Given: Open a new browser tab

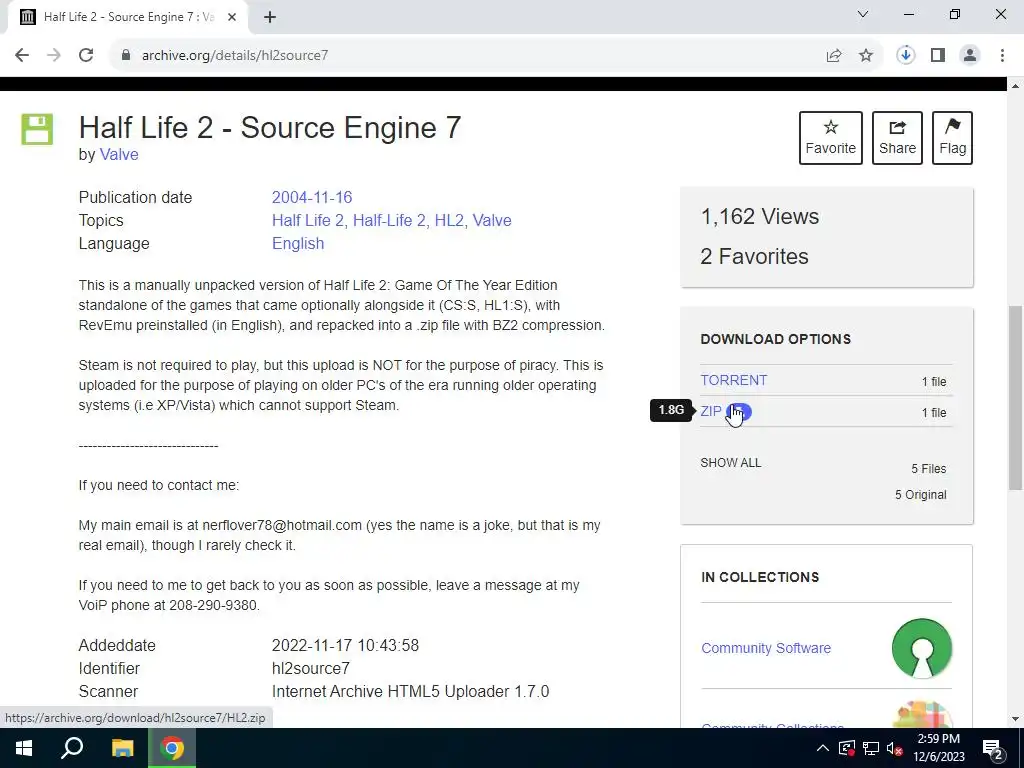Looking at the screenshot, I should click(270, 18).
